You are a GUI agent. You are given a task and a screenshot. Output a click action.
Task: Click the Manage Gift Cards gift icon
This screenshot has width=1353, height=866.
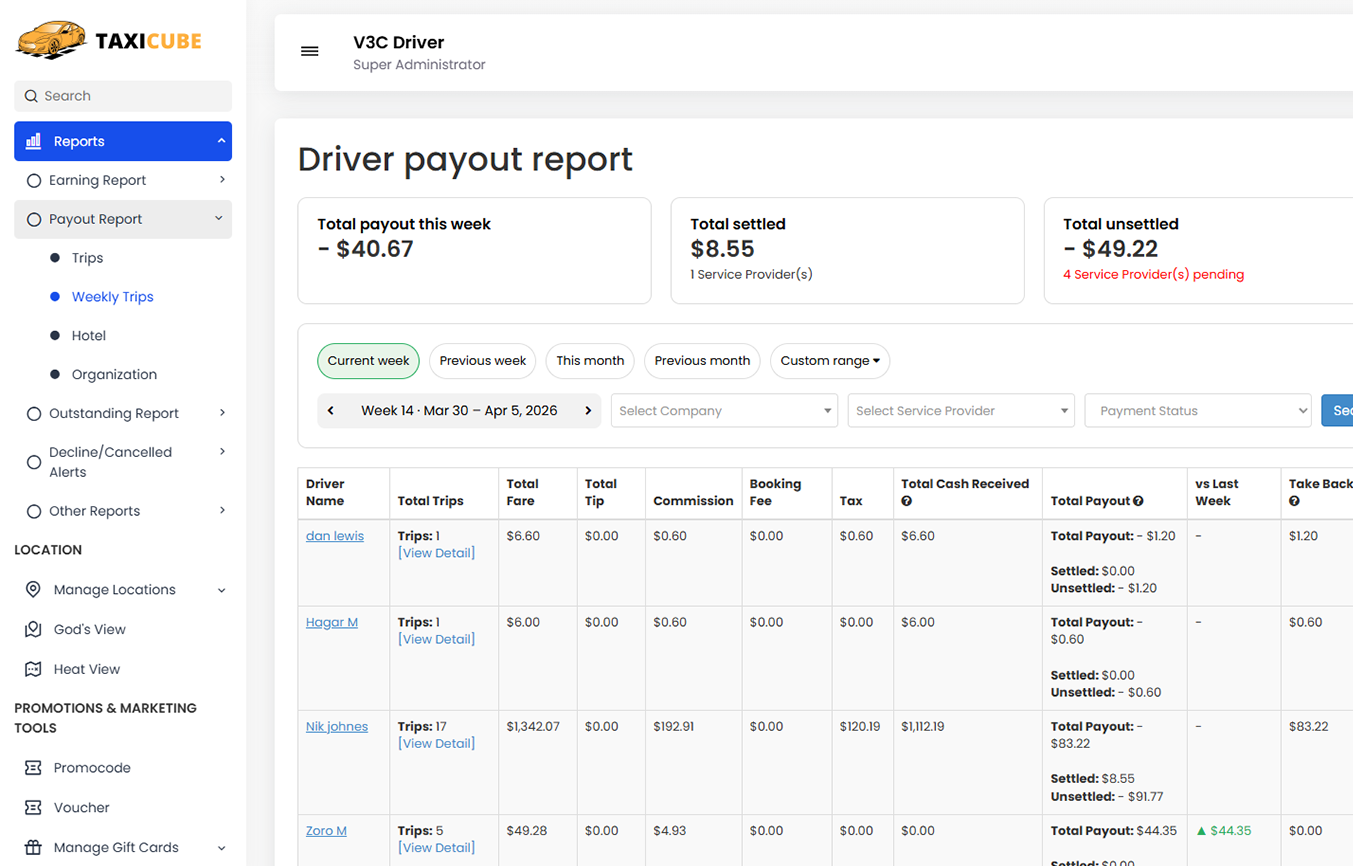(33, 847)
